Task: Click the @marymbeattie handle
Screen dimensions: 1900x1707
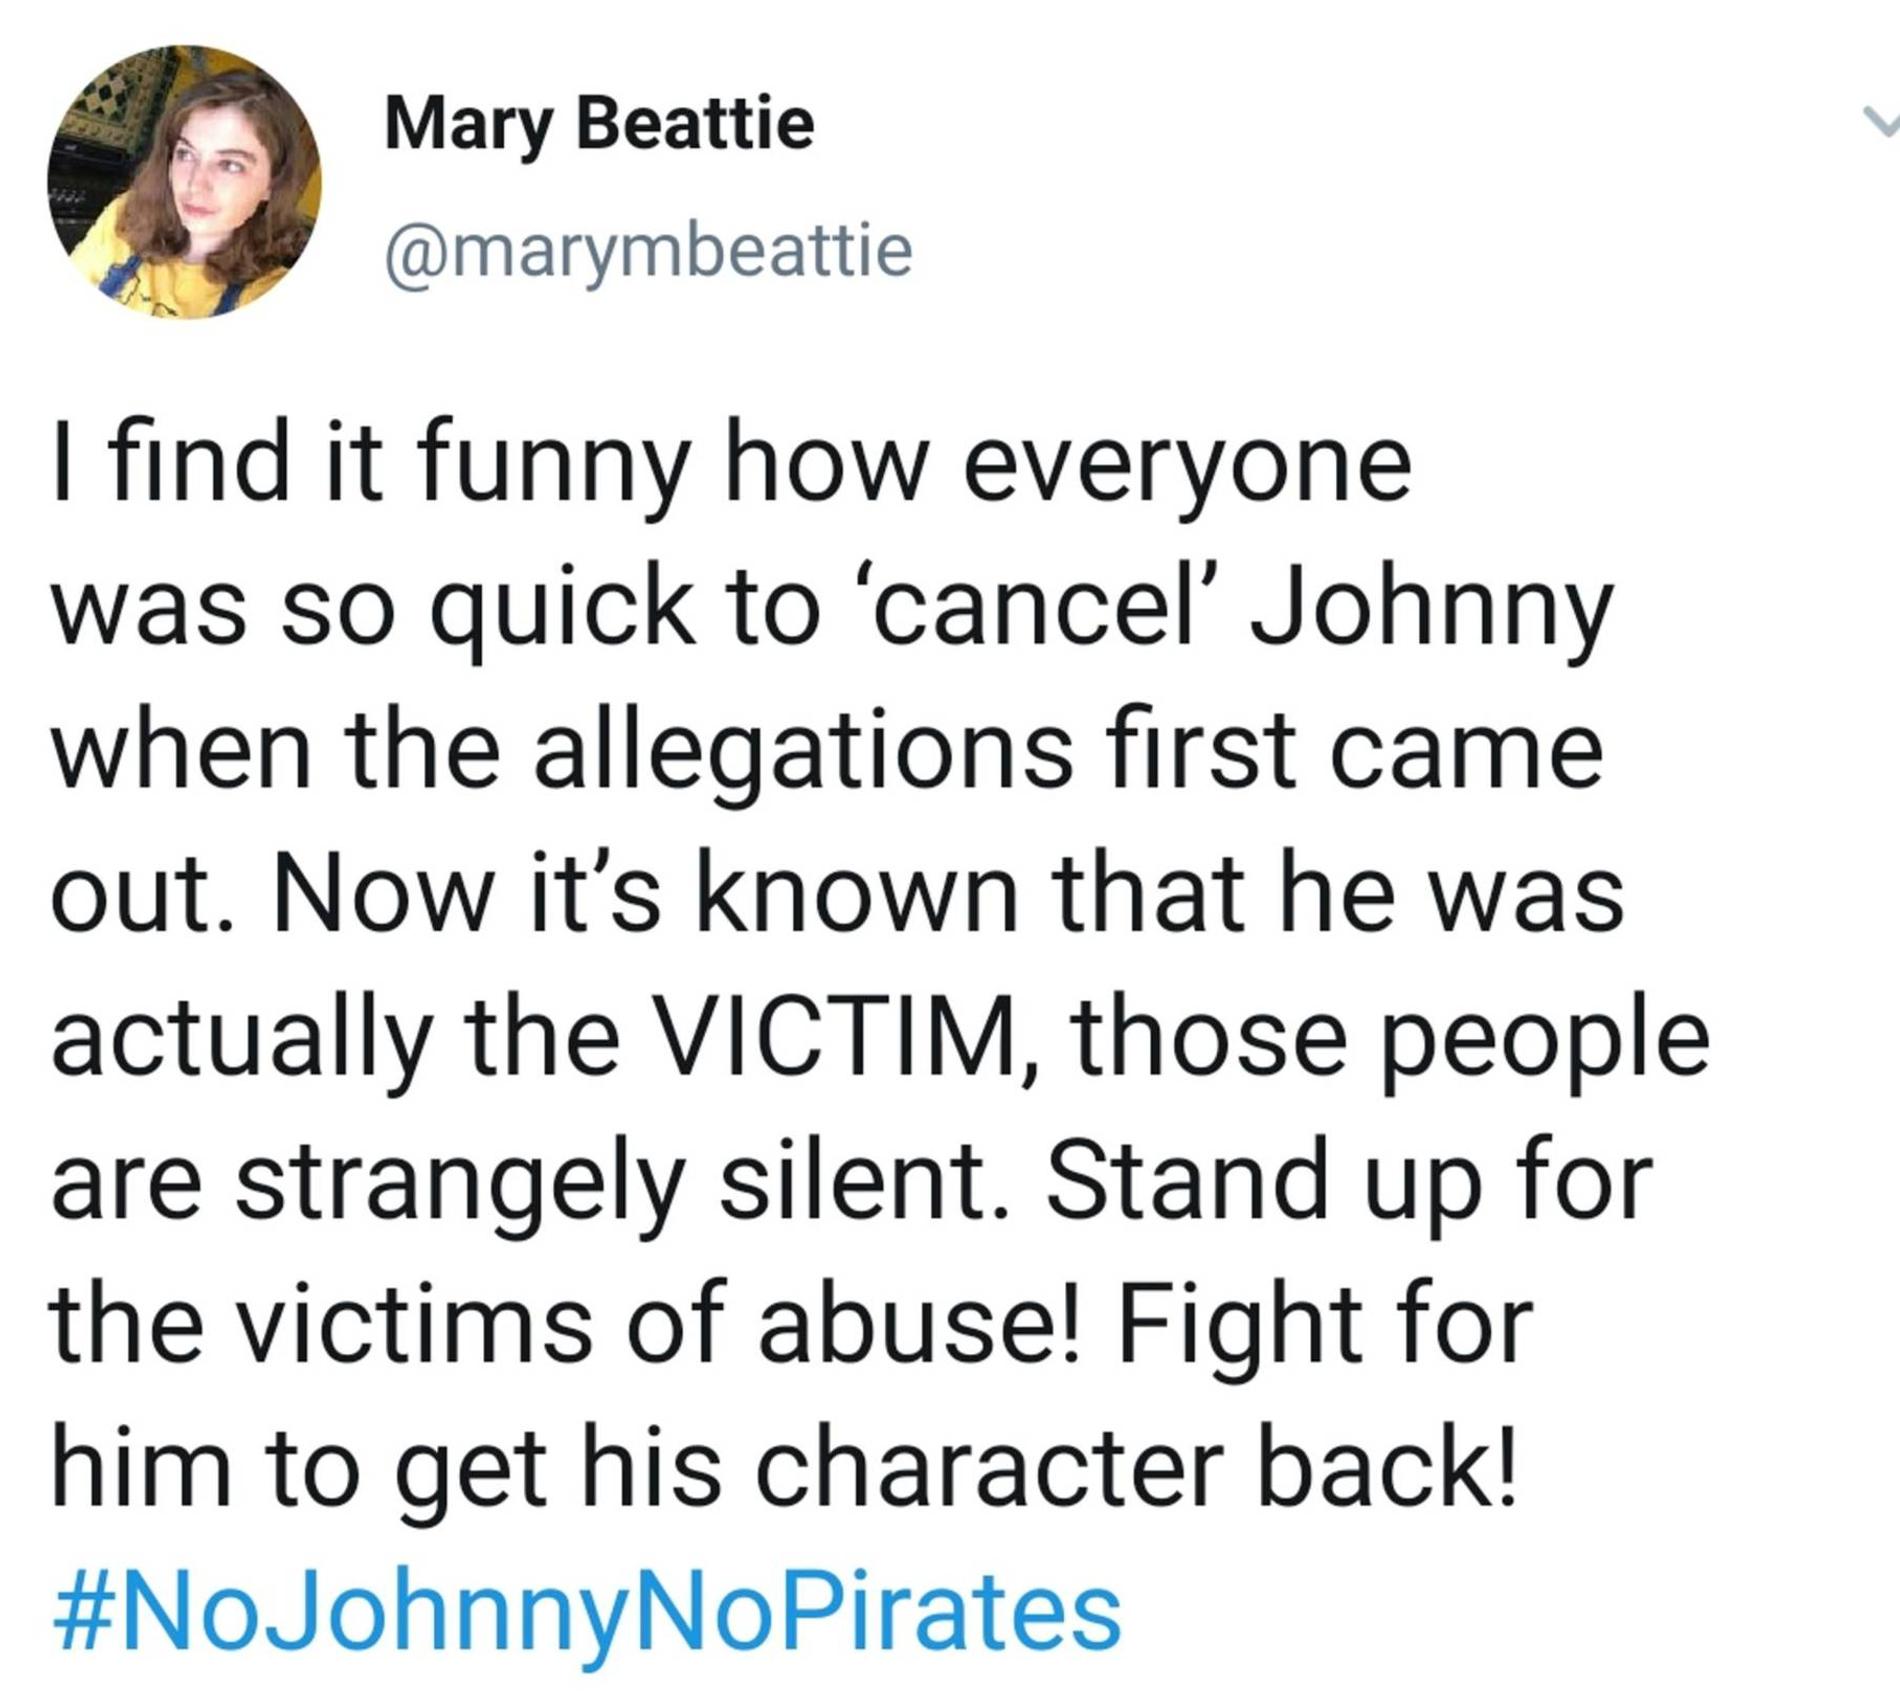Action: (x=648, y=250)
